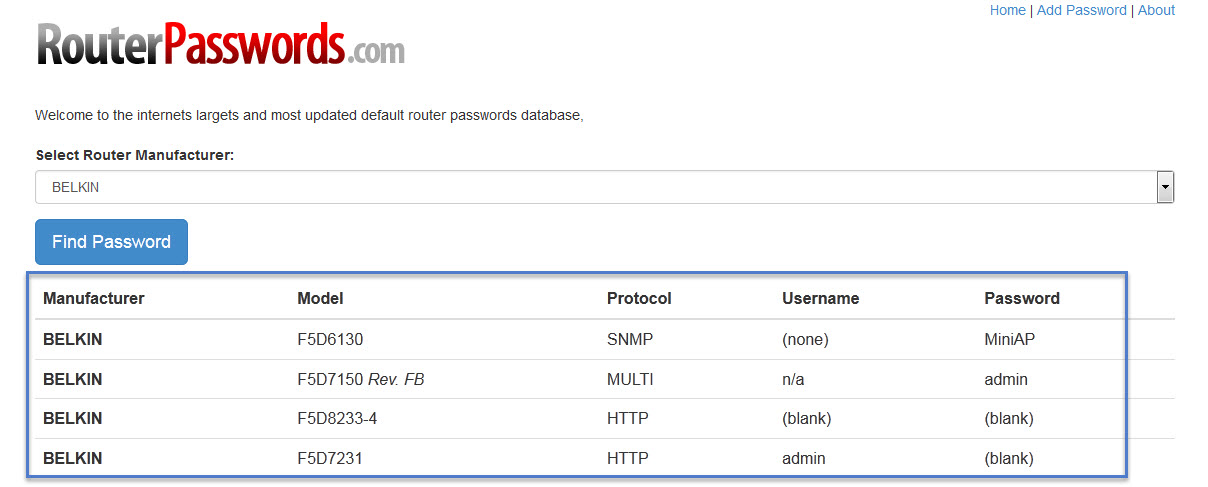Click the Protocol column header
This screenshot has width=1208, height=487.
coord(639,298)
